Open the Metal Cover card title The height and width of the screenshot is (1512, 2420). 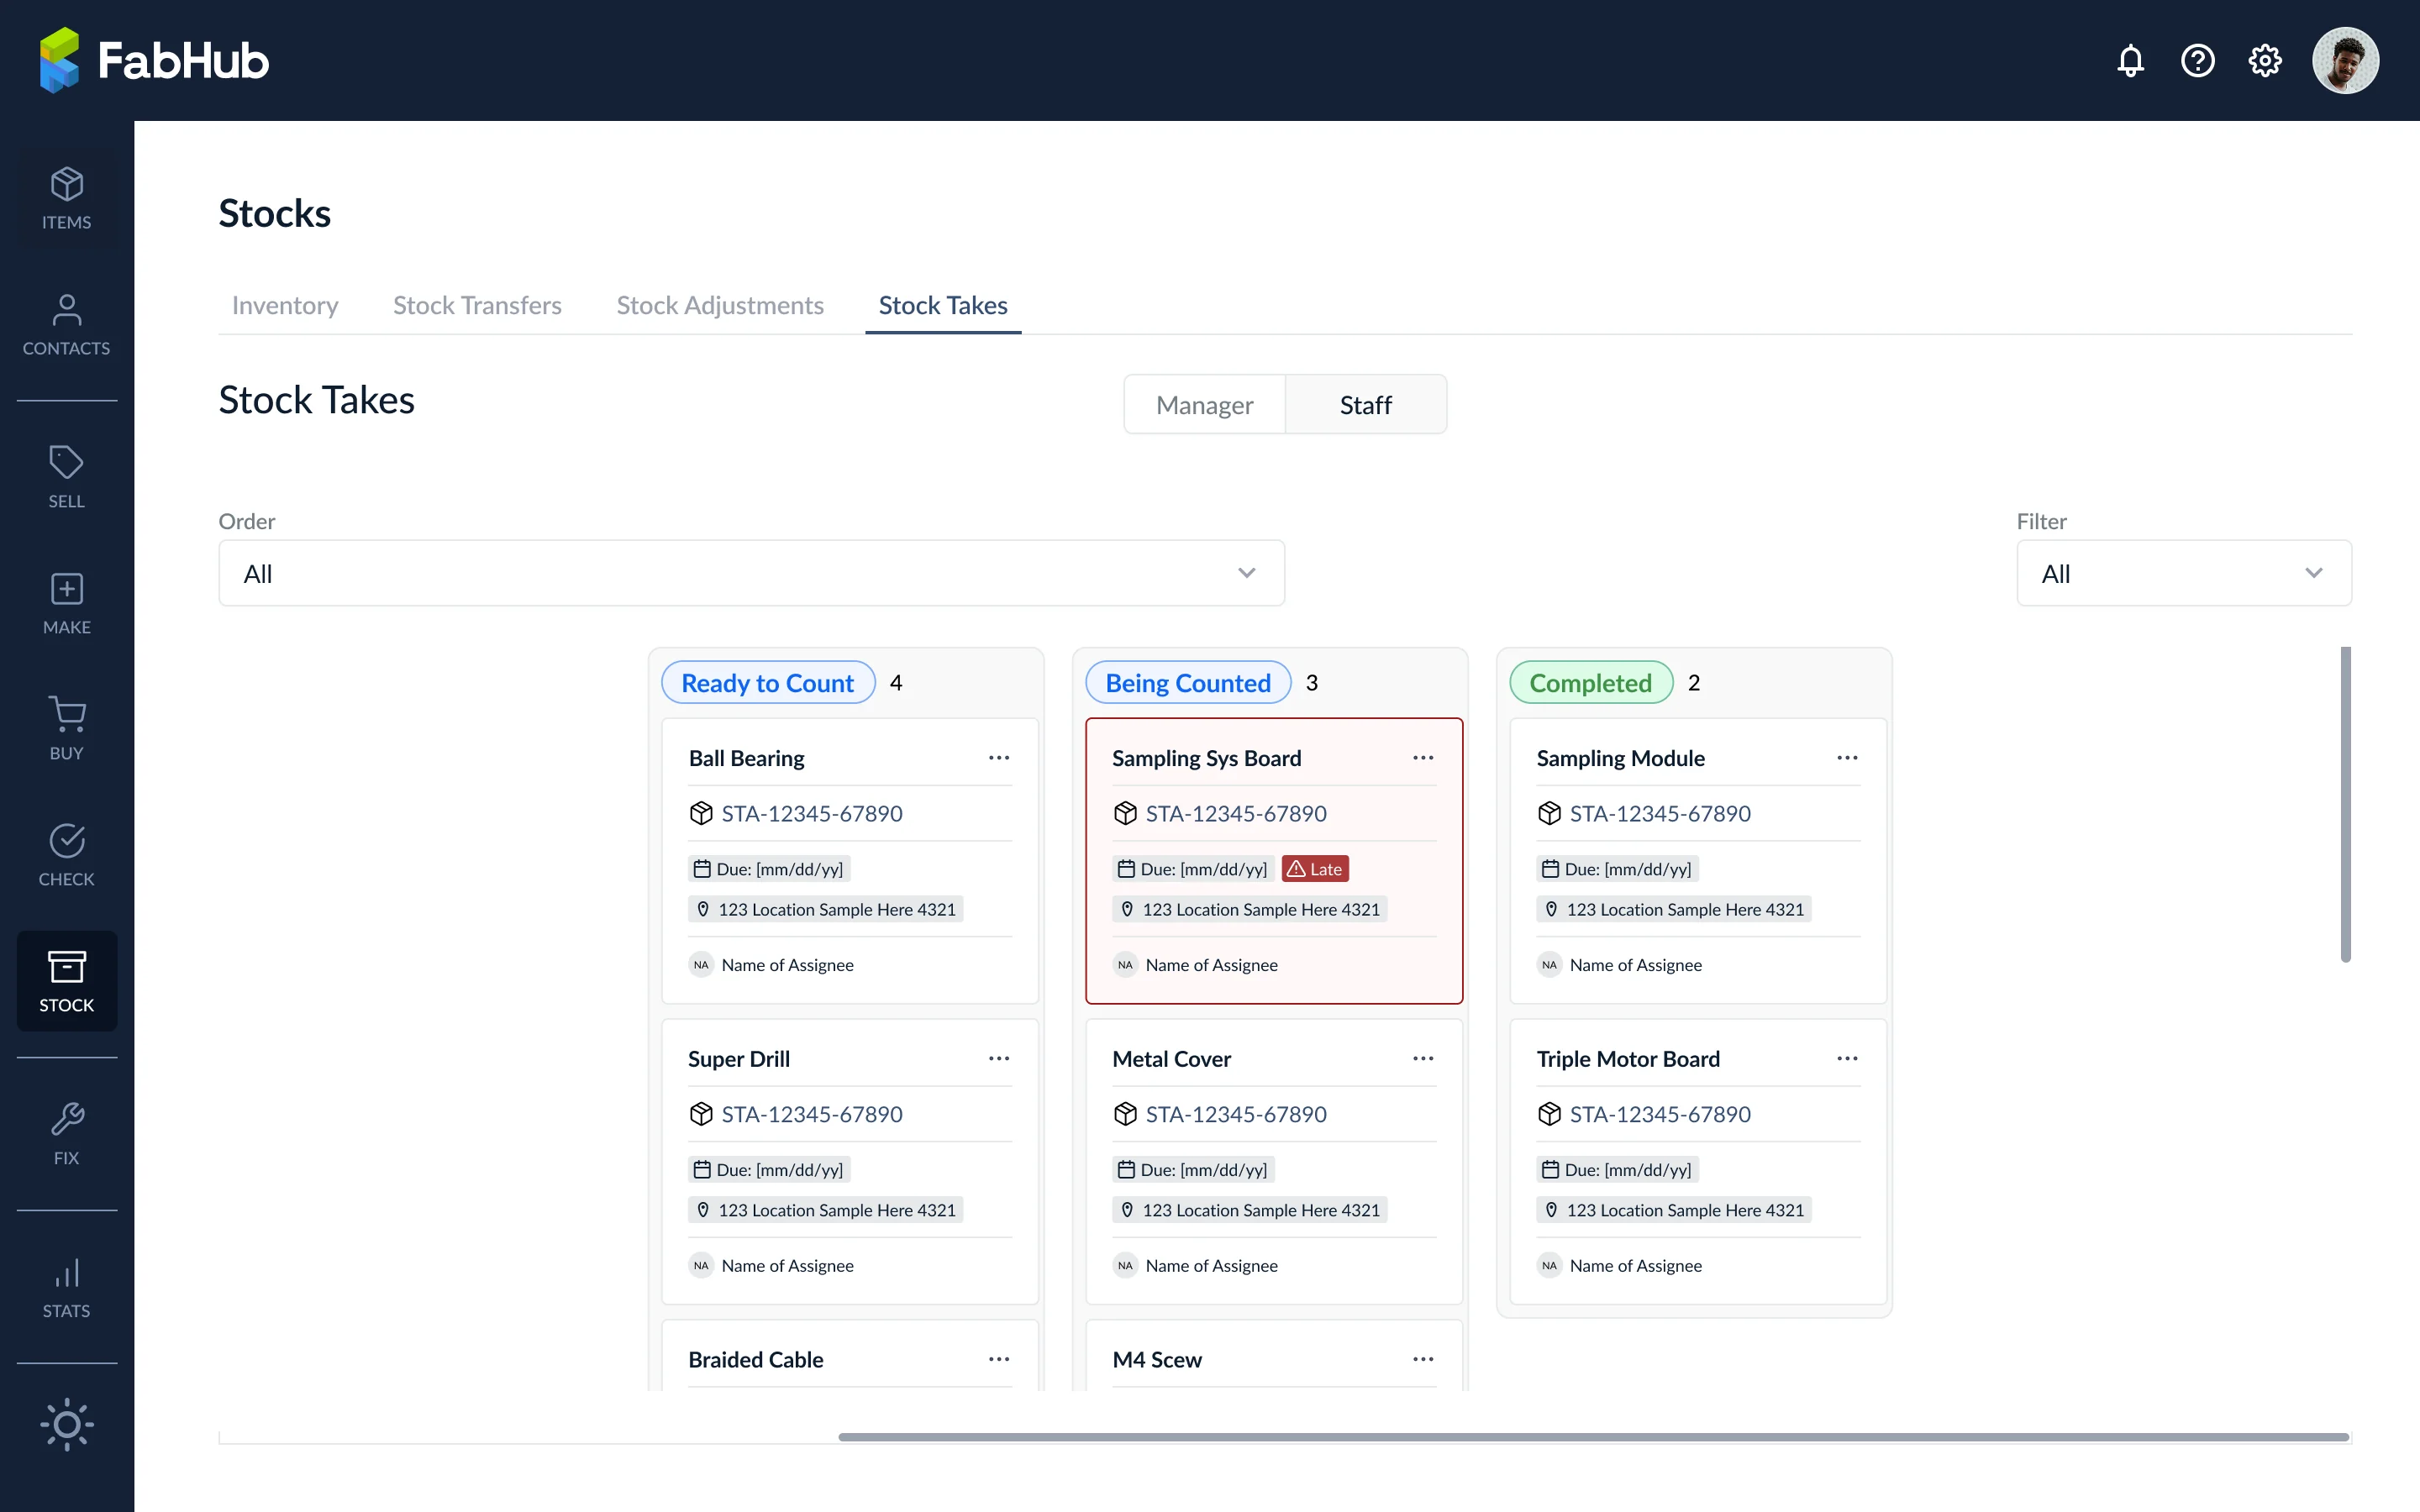[x=1171, y=1058]
